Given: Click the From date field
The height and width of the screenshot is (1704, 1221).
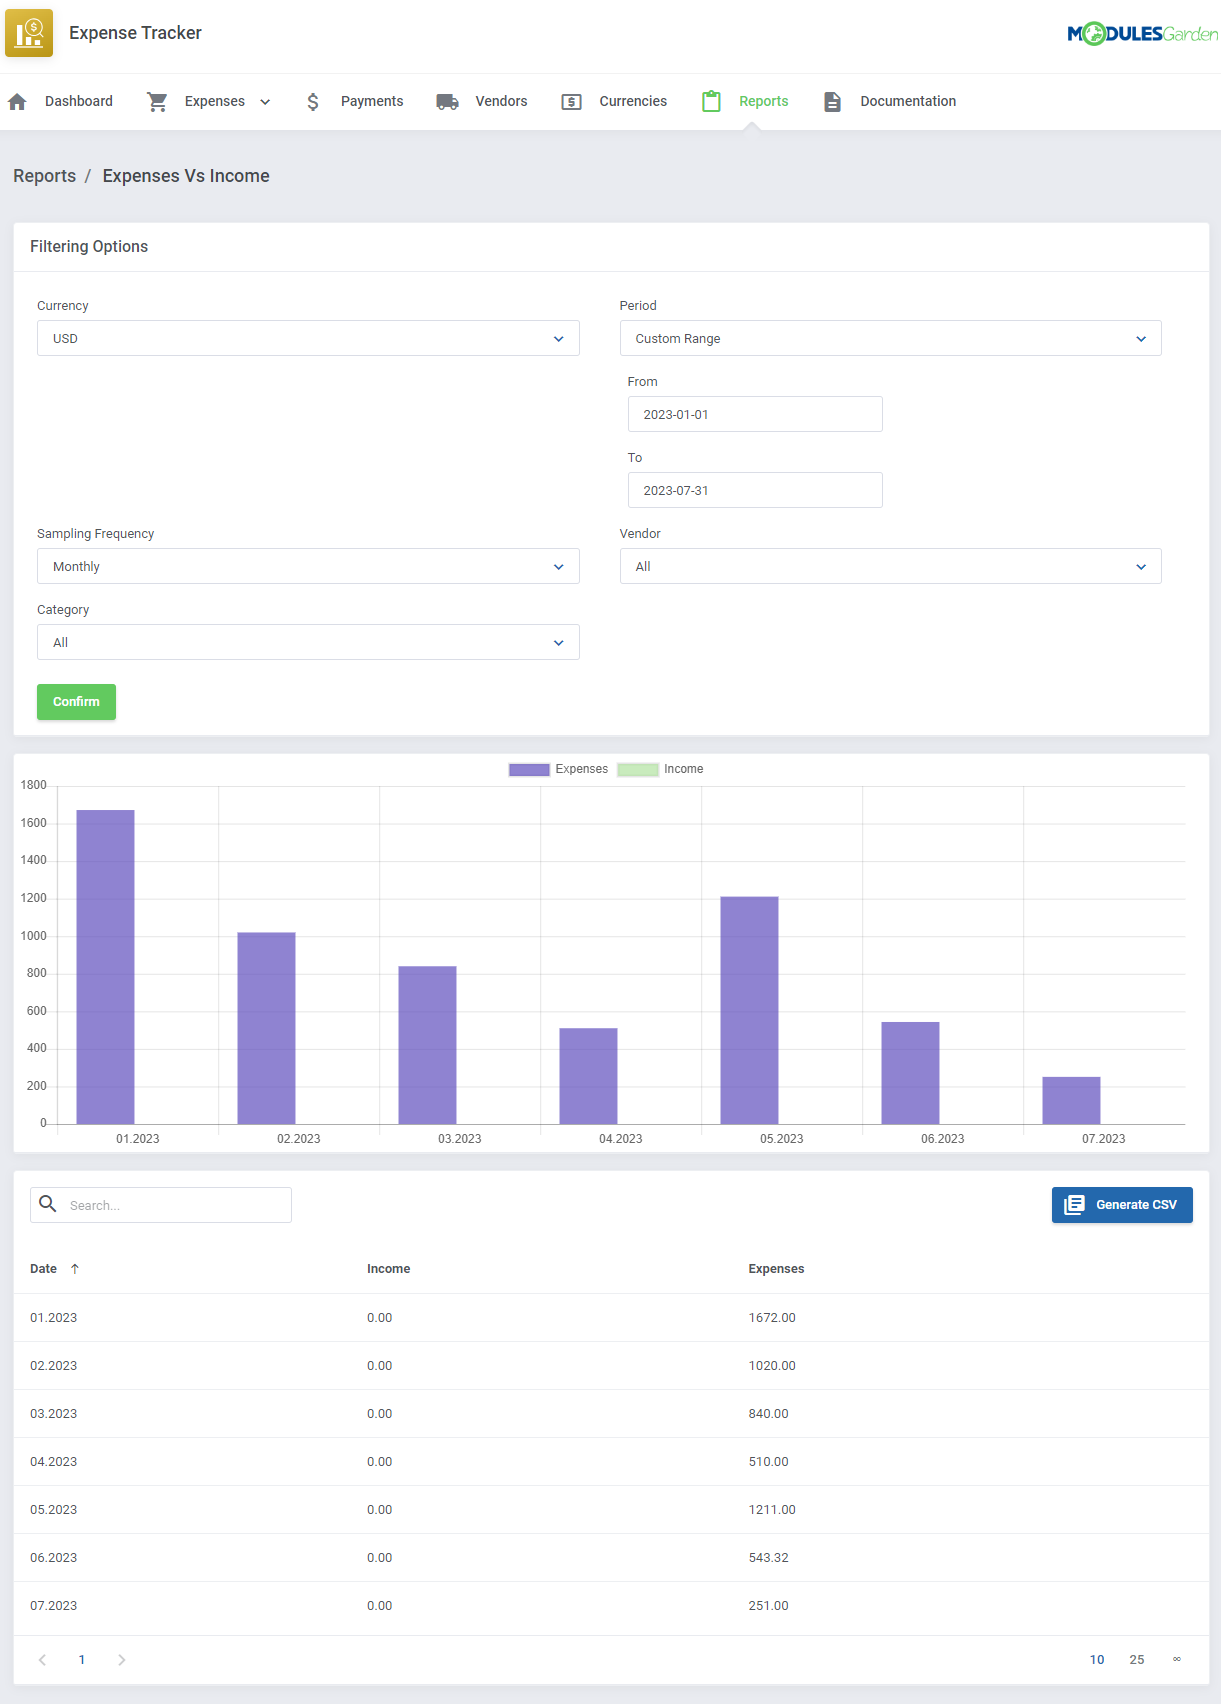Looking at the screenshot, I should click(755, 414).
